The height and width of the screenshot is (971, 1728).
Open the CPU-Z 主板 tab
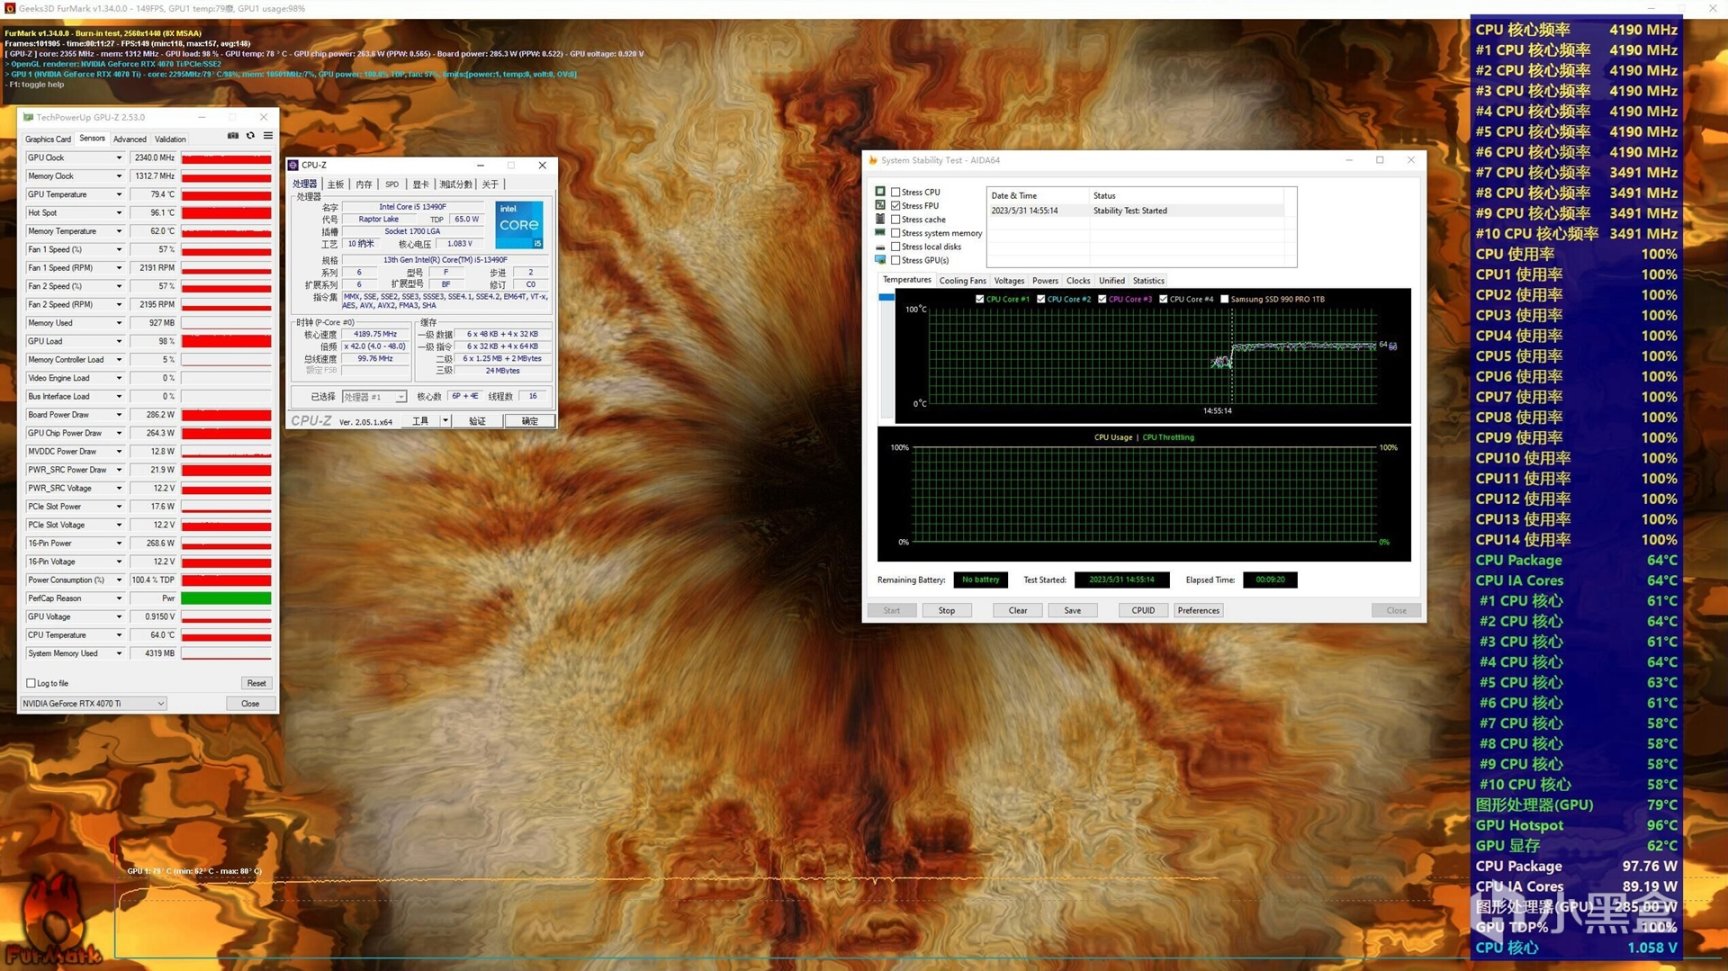336,184
